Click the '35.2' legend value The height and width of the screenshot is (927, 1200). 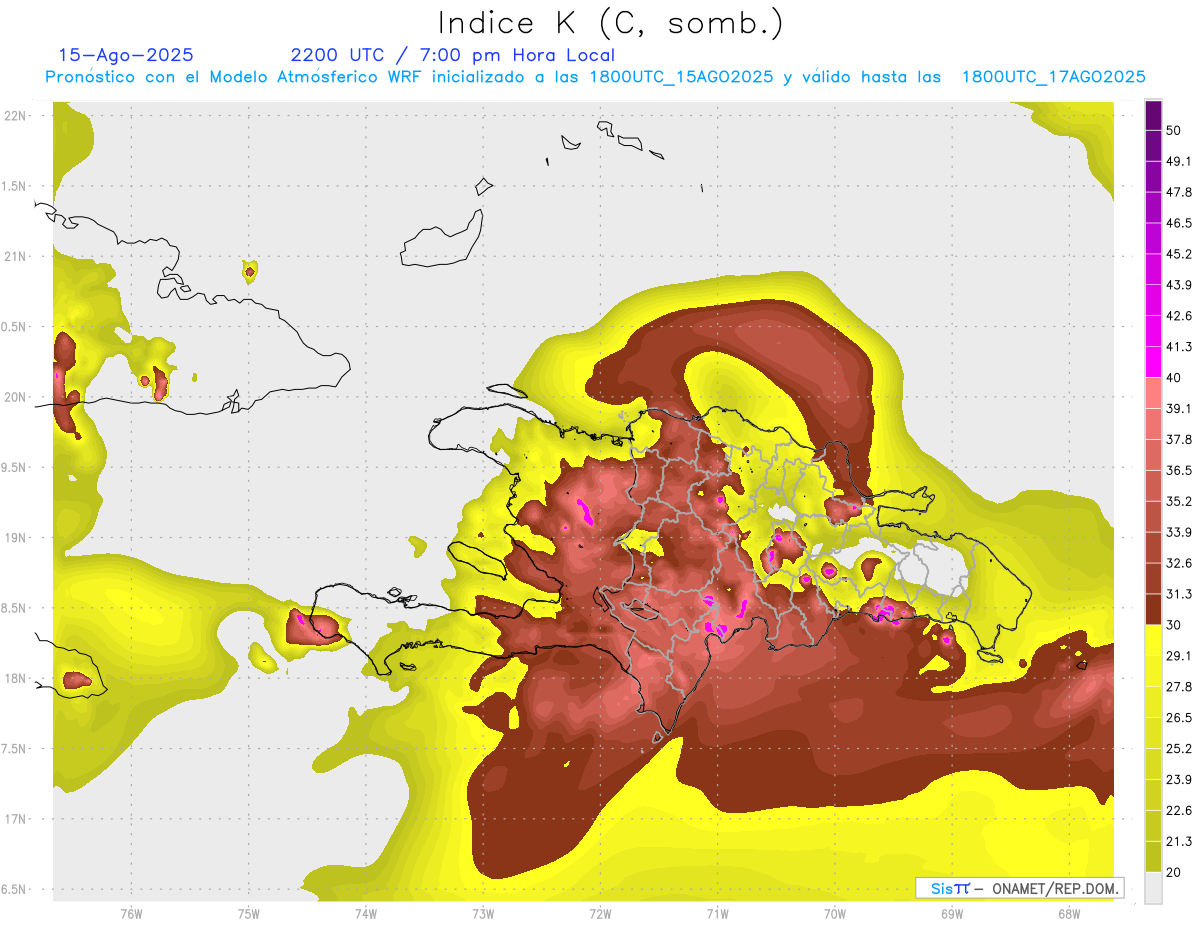click(1179, 501)
